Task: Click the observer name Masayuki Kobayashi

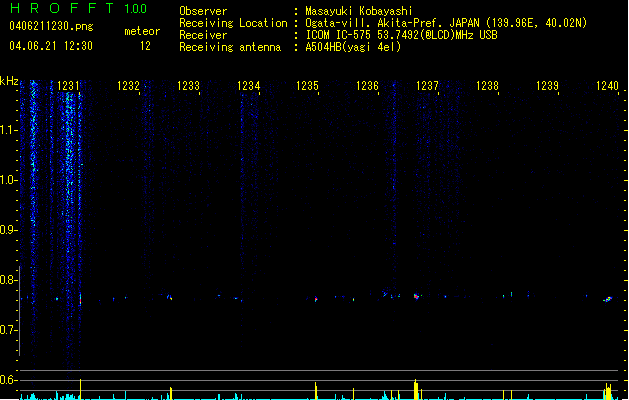Action: [359, 11]
